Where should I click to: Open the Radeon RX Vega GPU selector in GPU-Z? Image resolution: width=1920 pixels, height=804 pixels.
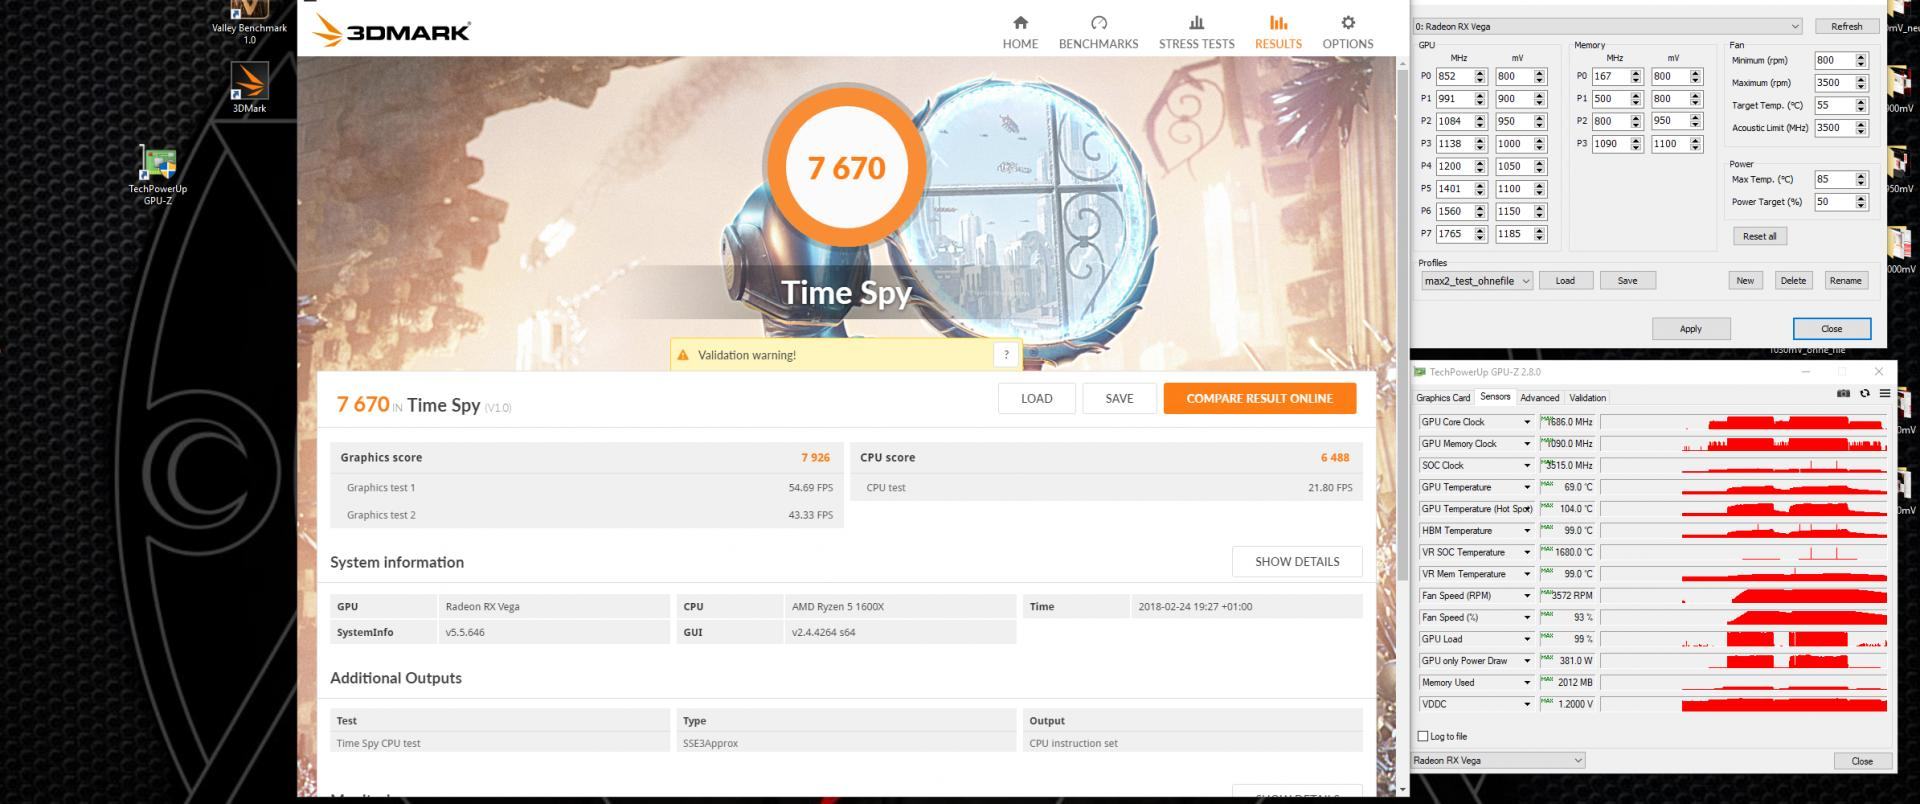1498,760
